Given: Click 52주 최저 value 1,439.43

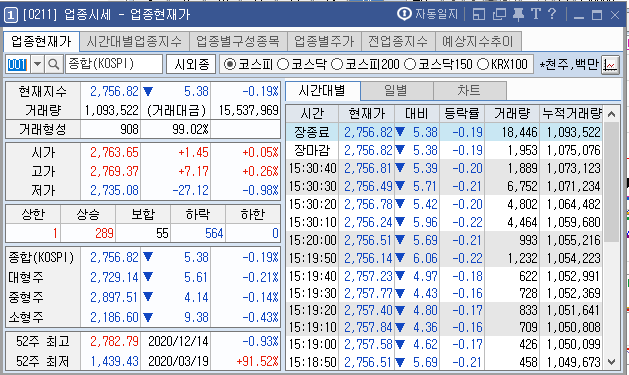Looking at the screenshot, I should tap(114, 361).
